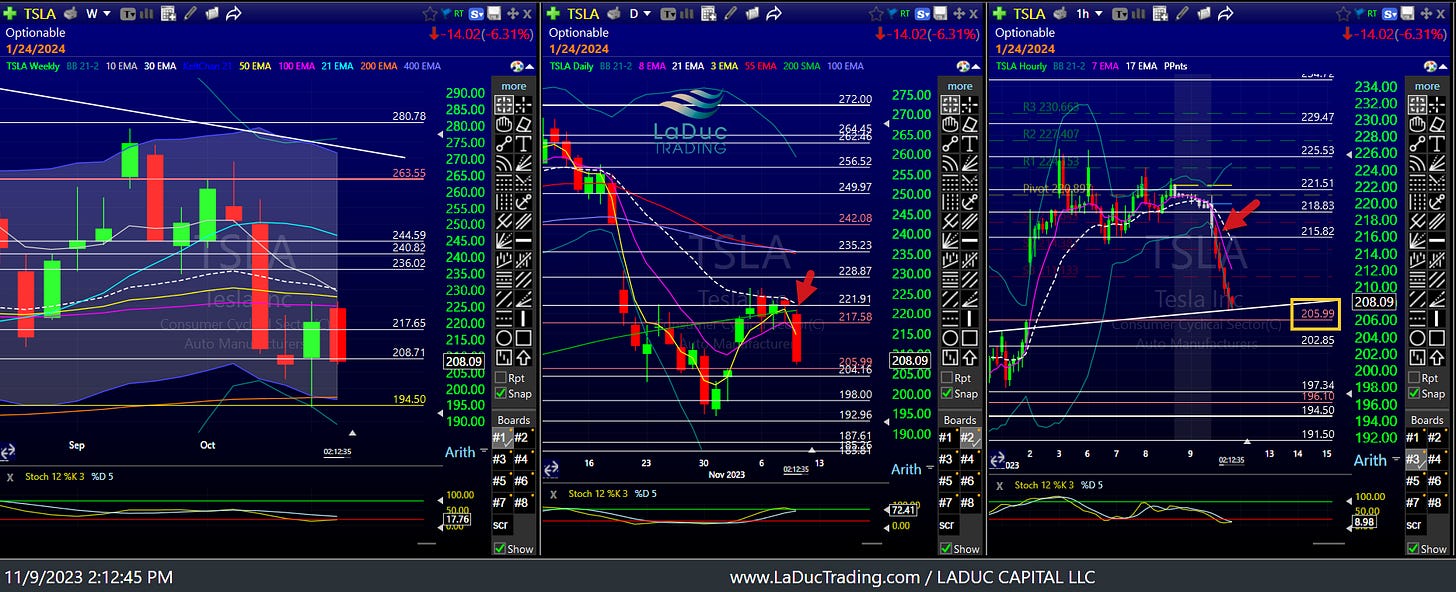Click the TSLA symbol field on hourly chart
This screenshot has height=592, width=1456.
click(1030, 14)
